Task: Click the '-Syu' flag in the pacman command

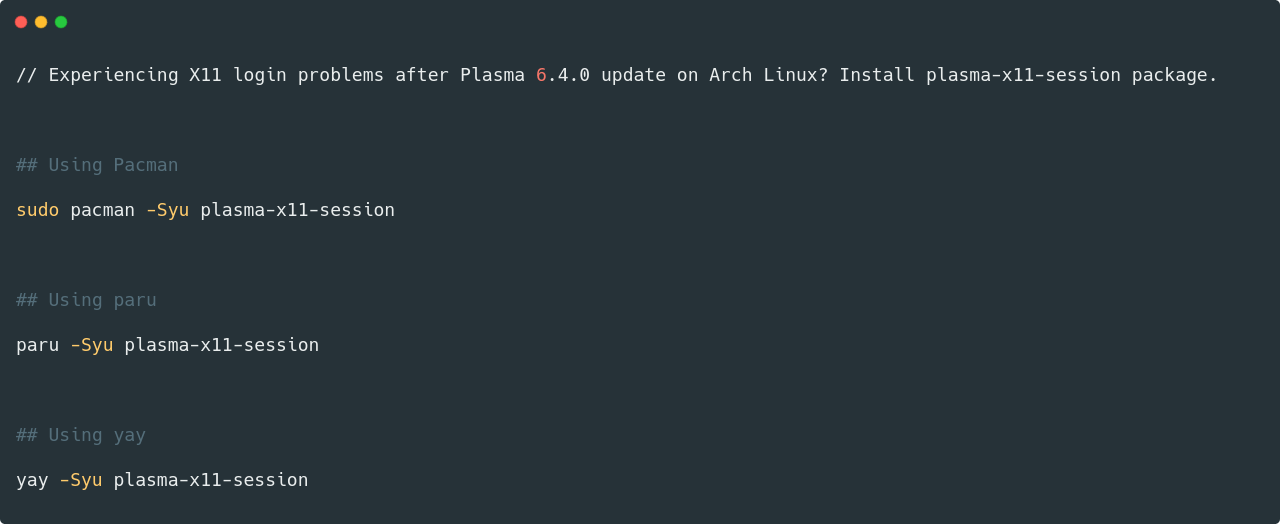Action: click(x=167, y=210)
